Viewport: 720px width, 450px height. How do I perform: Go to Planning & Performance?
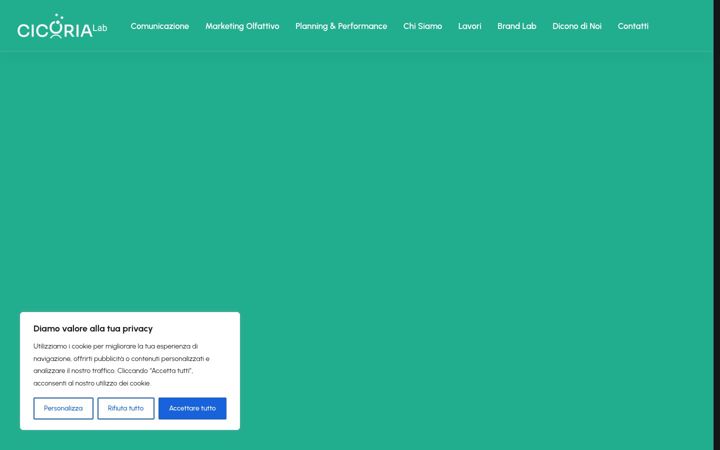click(341, 26)
